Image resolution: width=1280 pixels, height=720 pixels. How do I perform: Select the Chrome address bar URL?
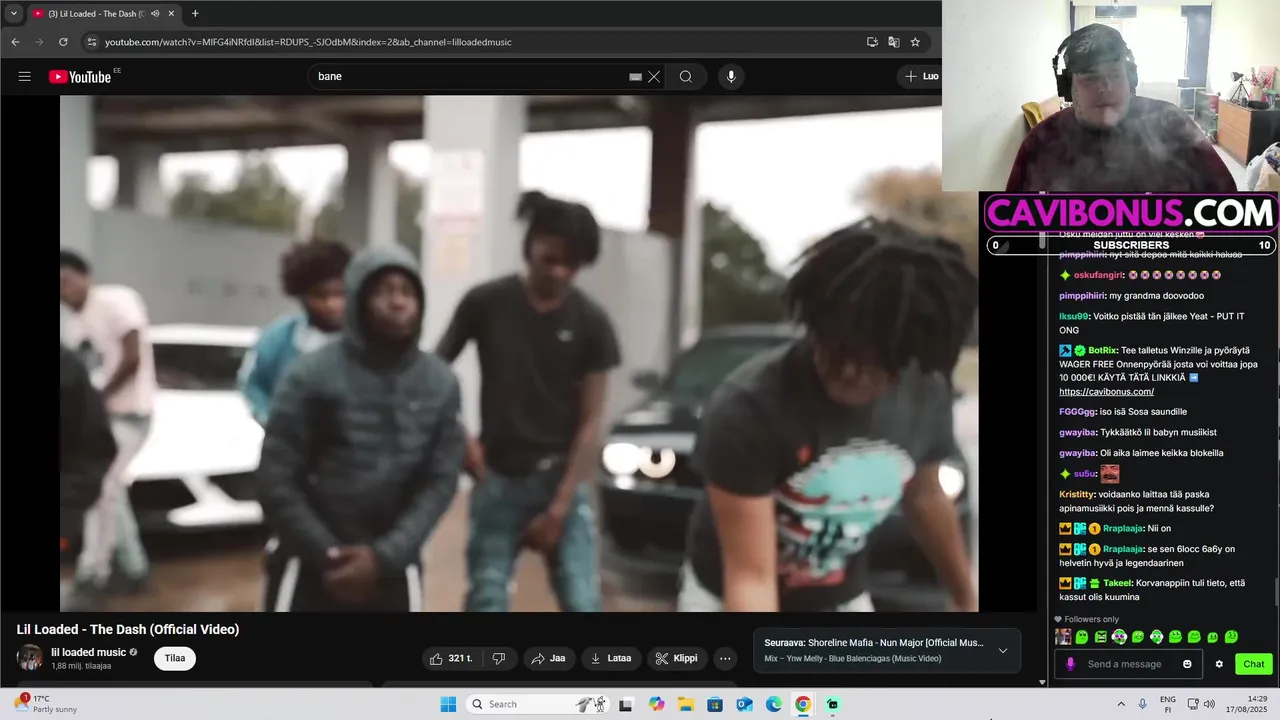pyautogui.click(x=308, y=42)
